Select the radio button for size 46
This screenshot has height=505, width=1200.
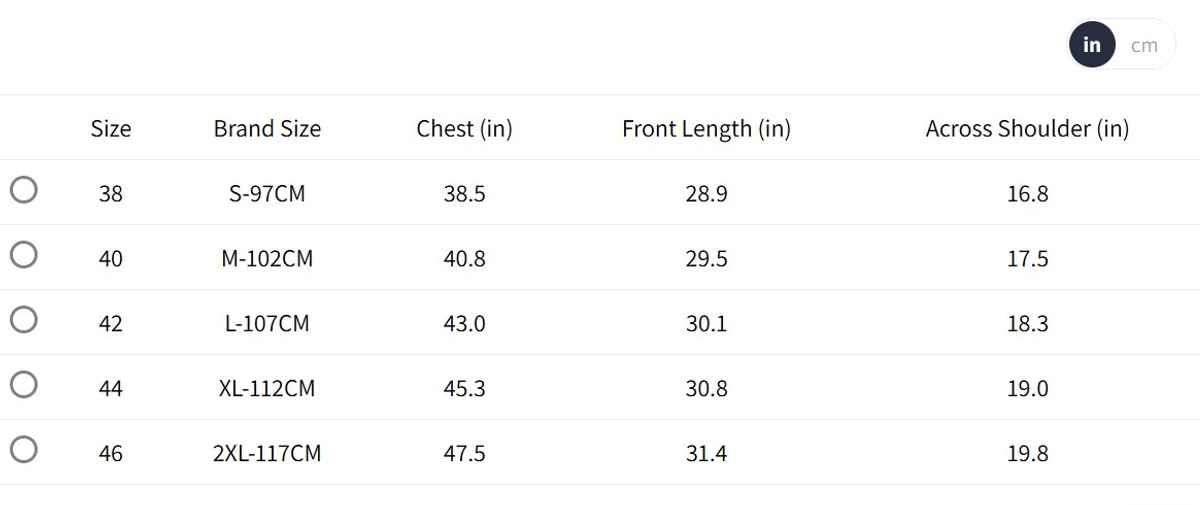point(24,450)
